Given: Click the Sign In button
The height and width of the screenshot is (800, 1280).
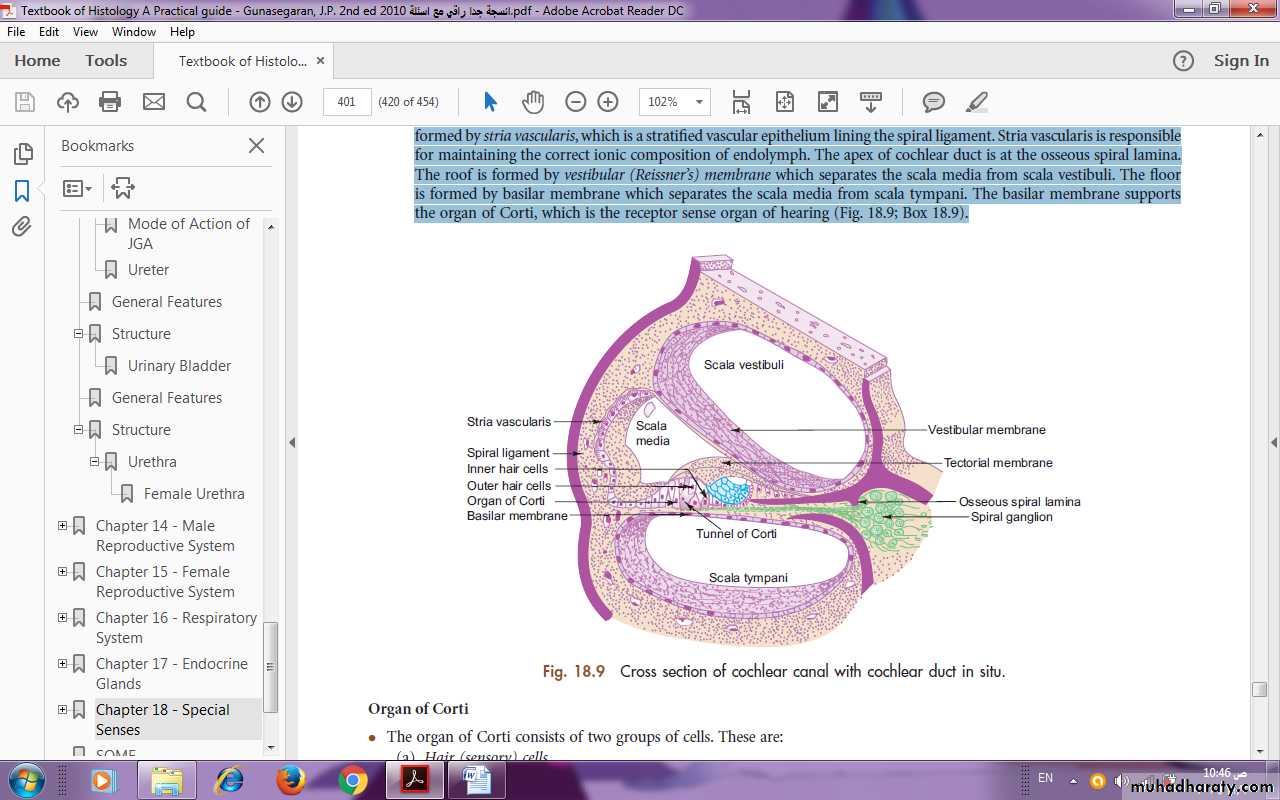Looking at the screenshot, I should (x=1240, y=61).
